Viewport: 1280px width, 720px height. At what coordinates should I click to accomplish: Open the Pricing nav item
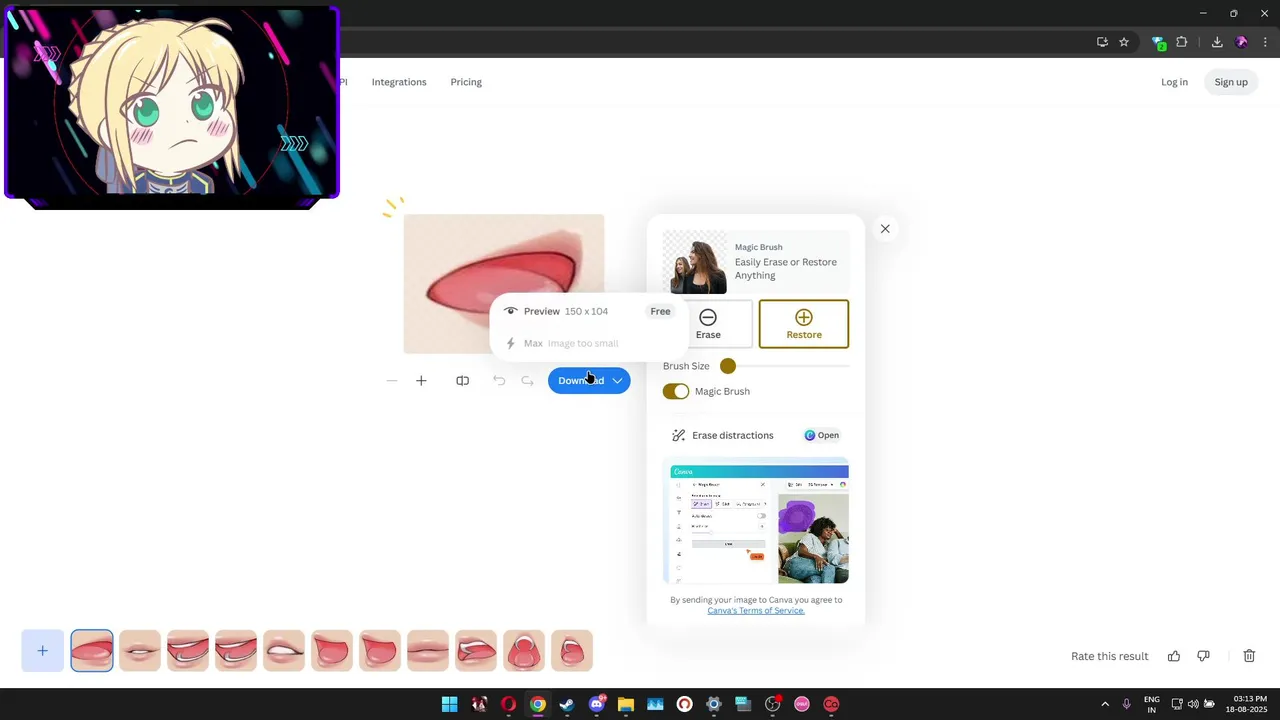[x=466, y=82]
